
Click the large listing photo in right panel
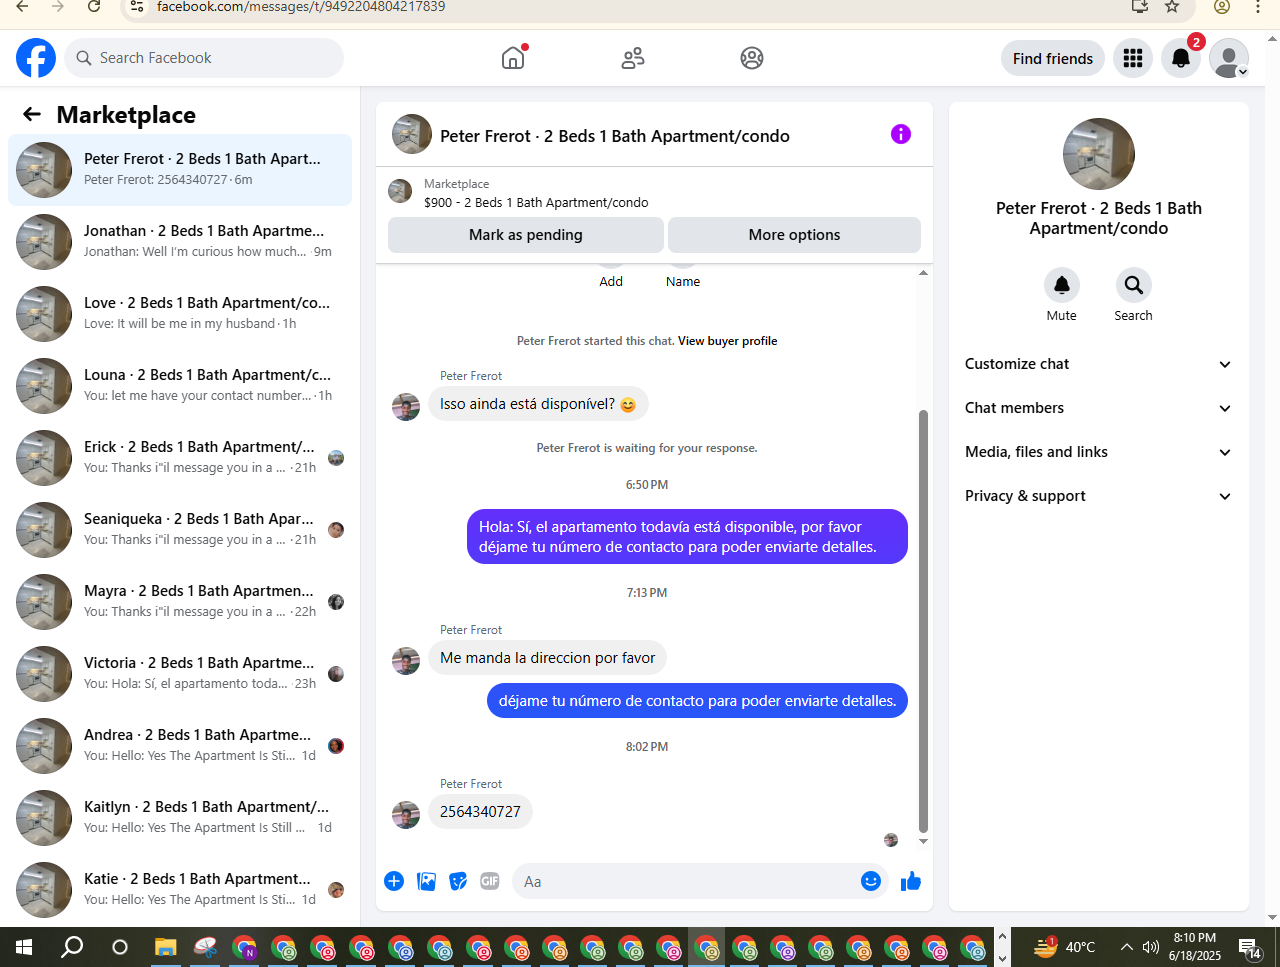[x=1099, y=154]
